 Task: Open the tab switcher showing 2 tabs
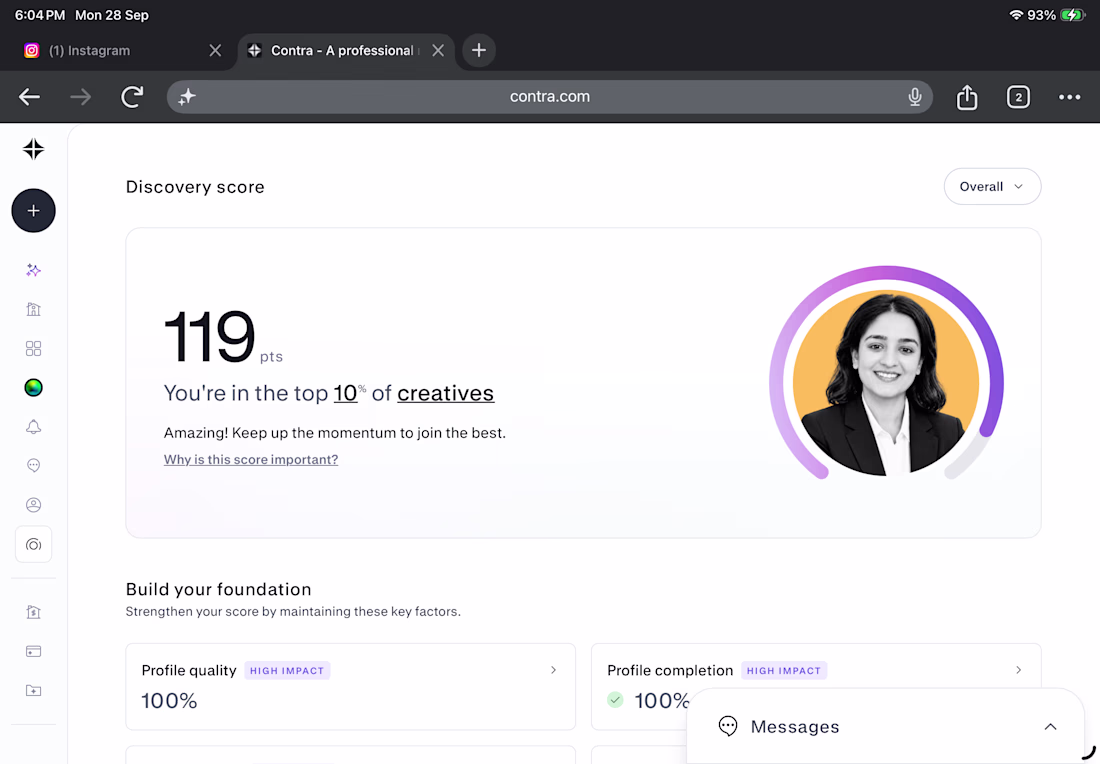1018,97
